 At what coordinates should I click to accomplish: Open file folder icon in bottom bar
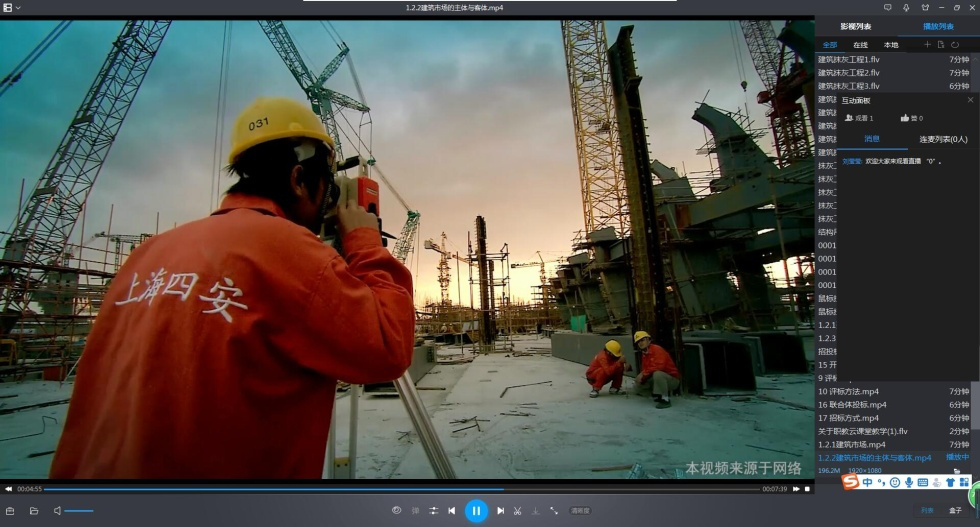(x=33, y=510)
